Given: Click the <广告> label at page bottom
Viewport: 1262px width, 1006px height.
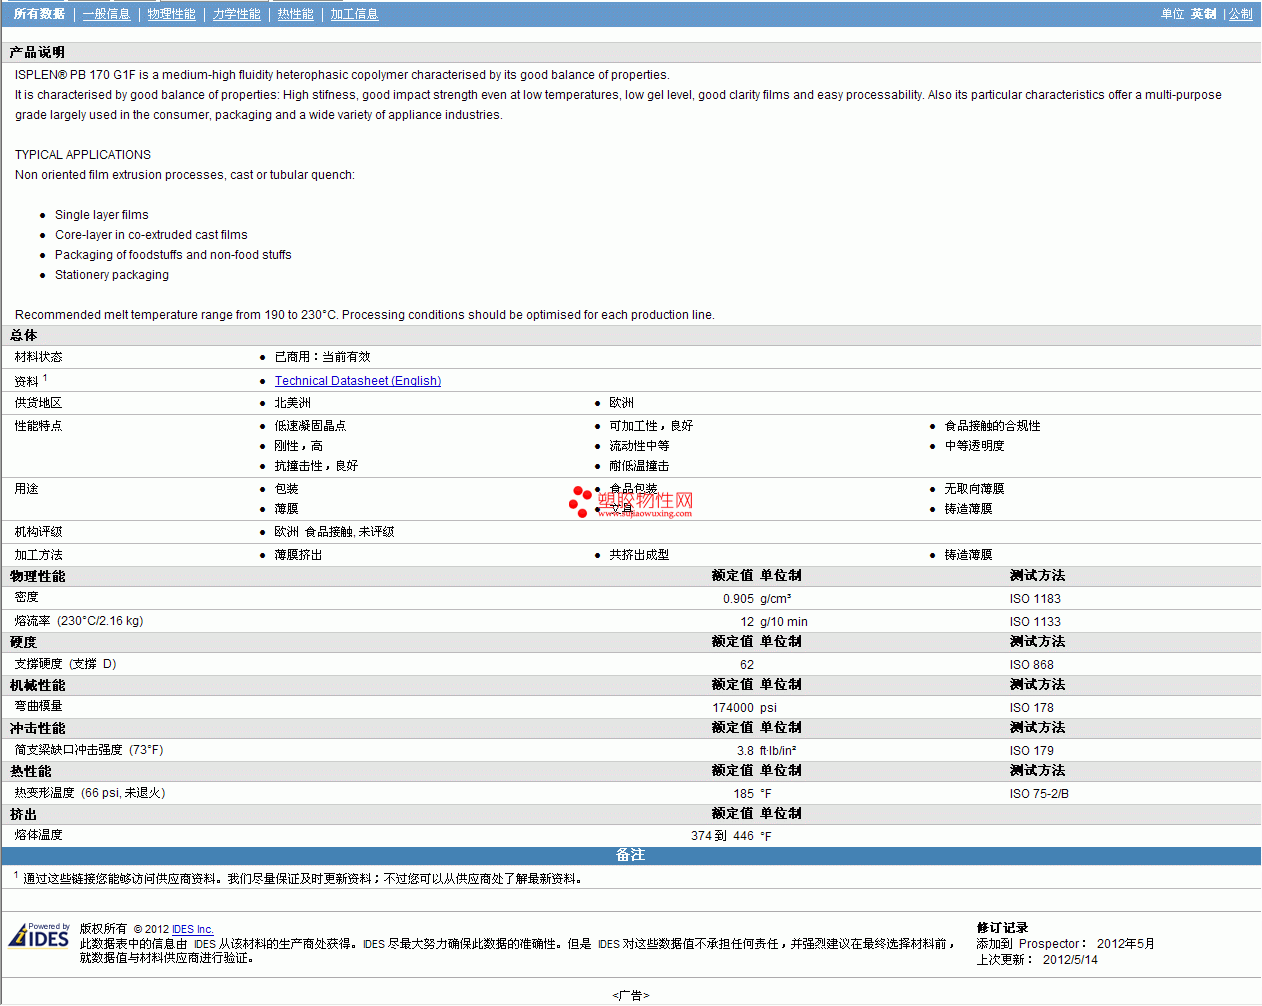Looking at the screenshot, I should [x=631, y=995].
